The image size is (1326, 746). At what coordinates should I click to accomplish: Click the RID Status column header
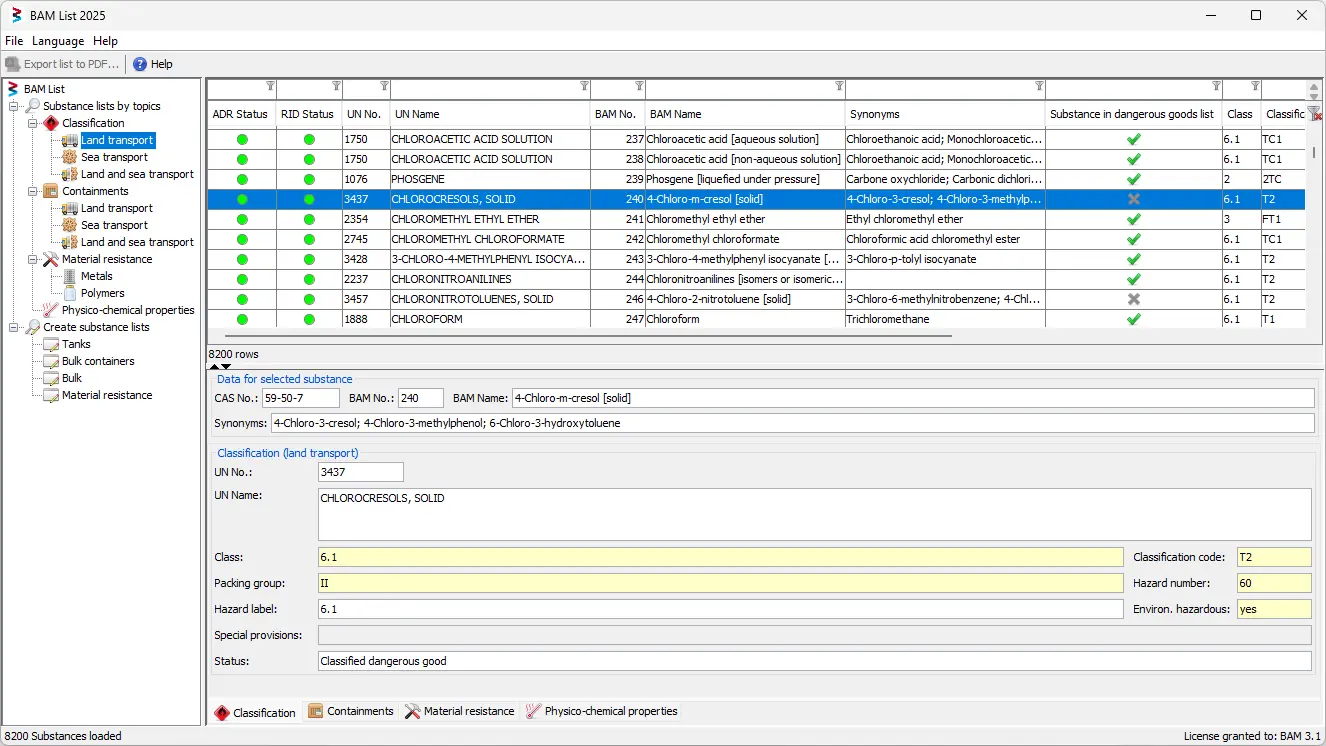pyautogui.click(x=309, y=114)
